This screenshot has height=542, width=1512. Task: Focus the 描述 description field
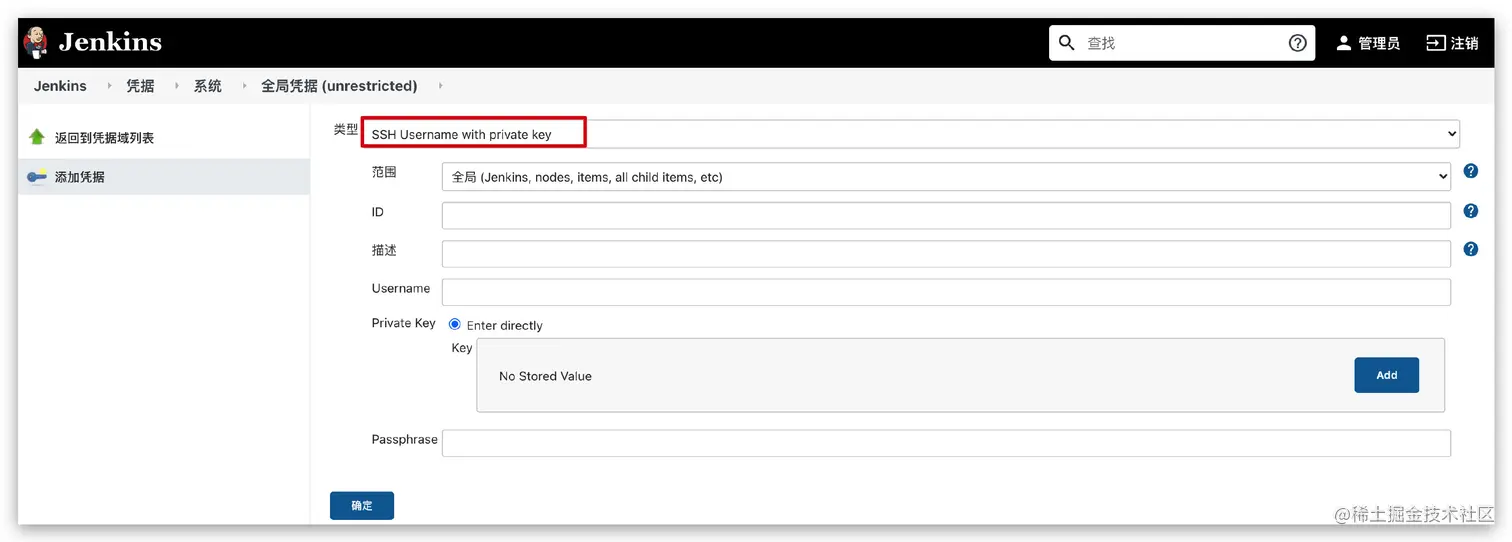pos(946,254)
